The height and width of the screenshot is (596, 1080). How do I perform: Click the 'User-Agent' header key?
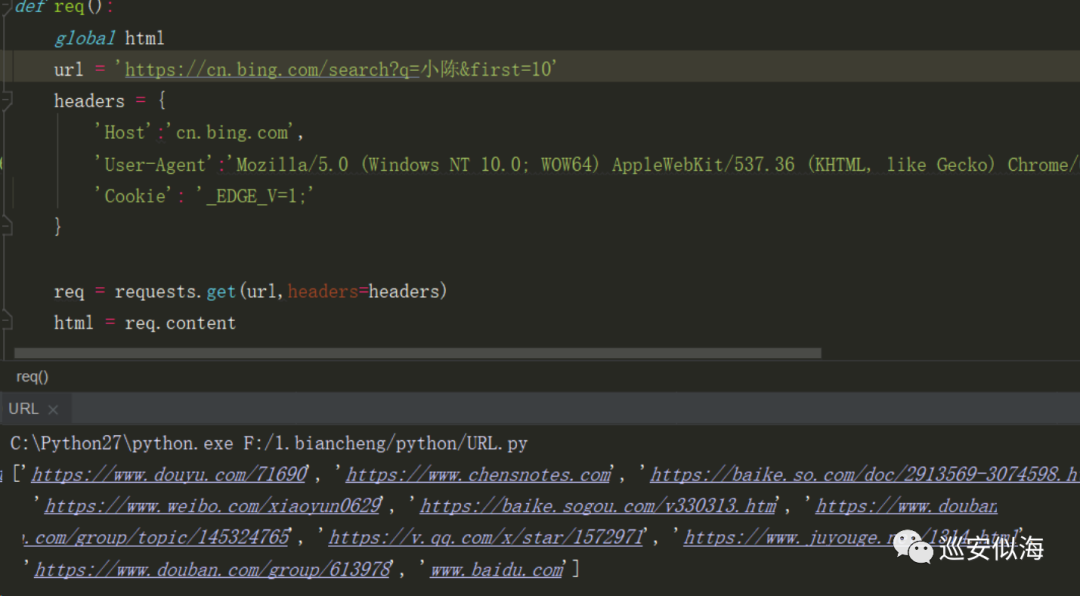tap(154, 165)
